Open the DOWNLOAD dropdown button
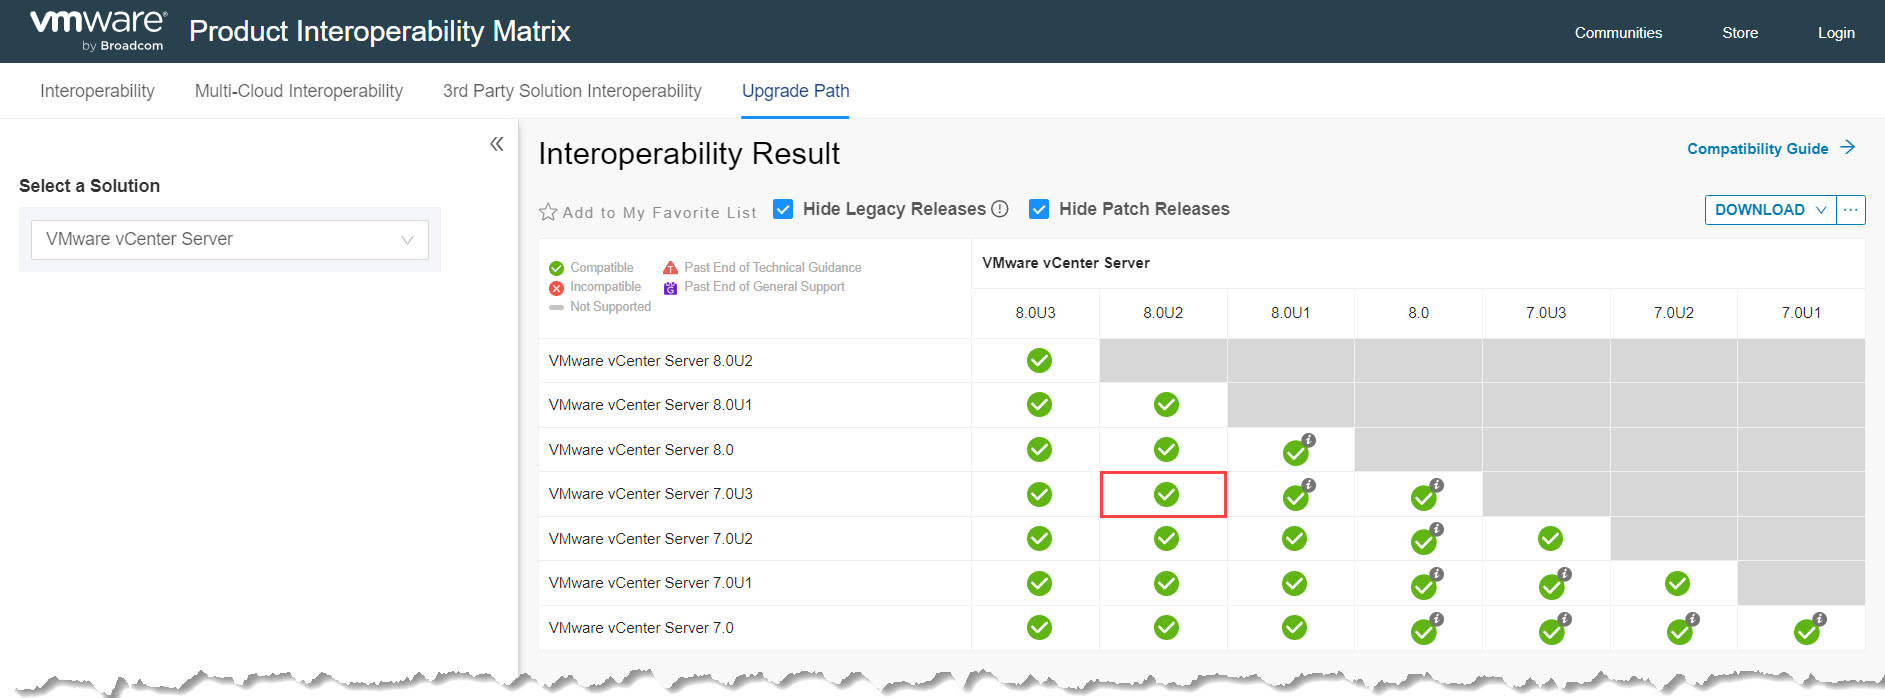This screenshot has height=698, width=1885. [1770, 210]
